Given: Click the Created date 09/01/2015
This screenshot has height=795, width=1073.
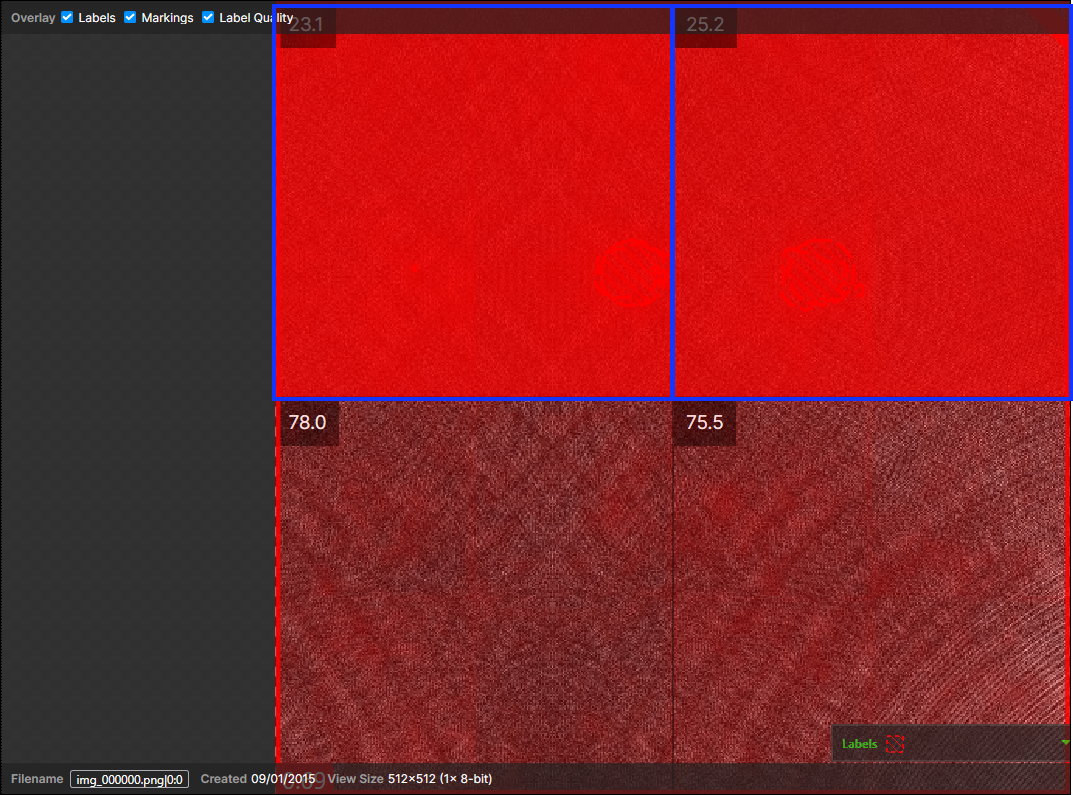Looking at the screenshot, I should [283, 779].
